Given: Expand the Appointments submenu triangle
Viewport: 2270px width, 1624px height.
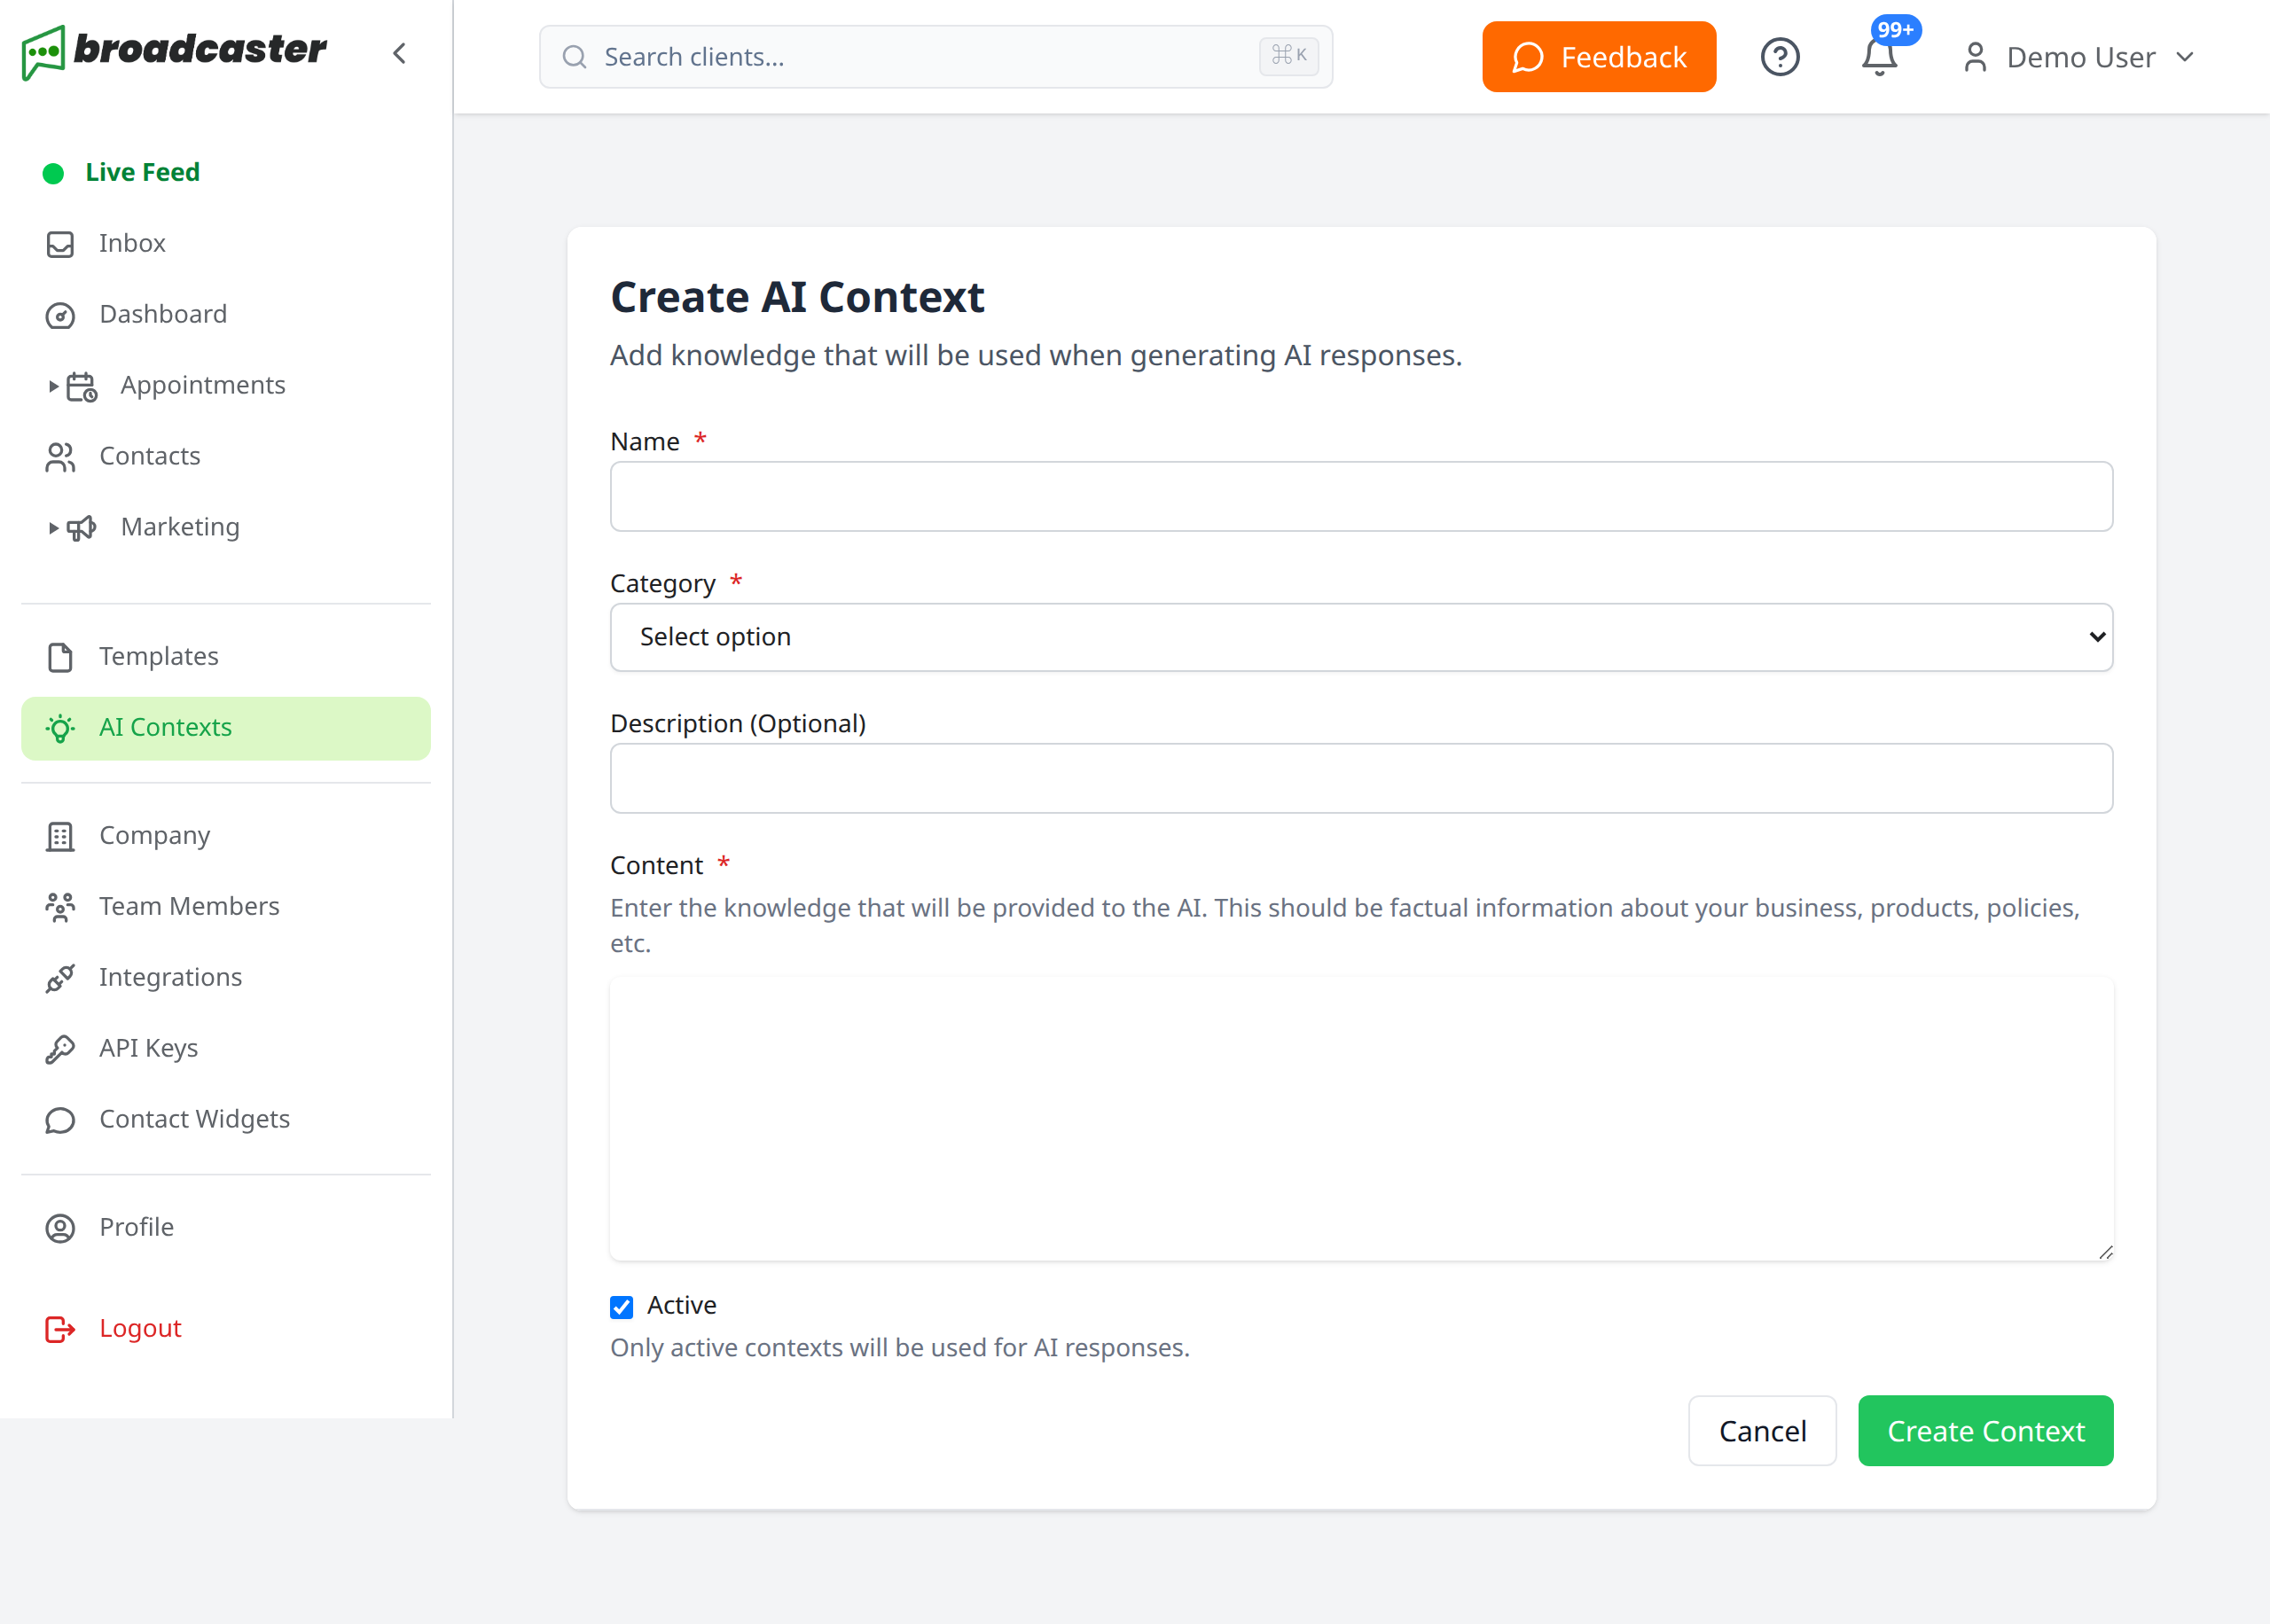Looking at the screenshot, I should click(53, 386).
